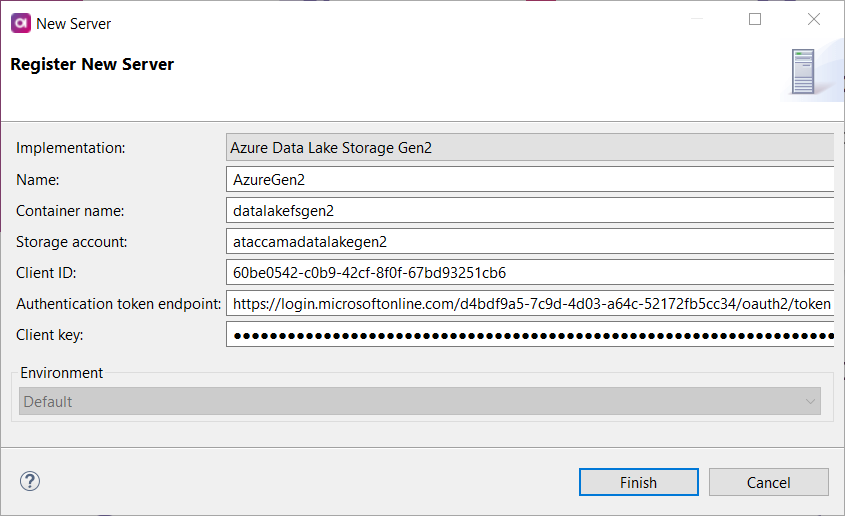Click the Client ID text field
This screenshot has height=516, width=845.
530,273
